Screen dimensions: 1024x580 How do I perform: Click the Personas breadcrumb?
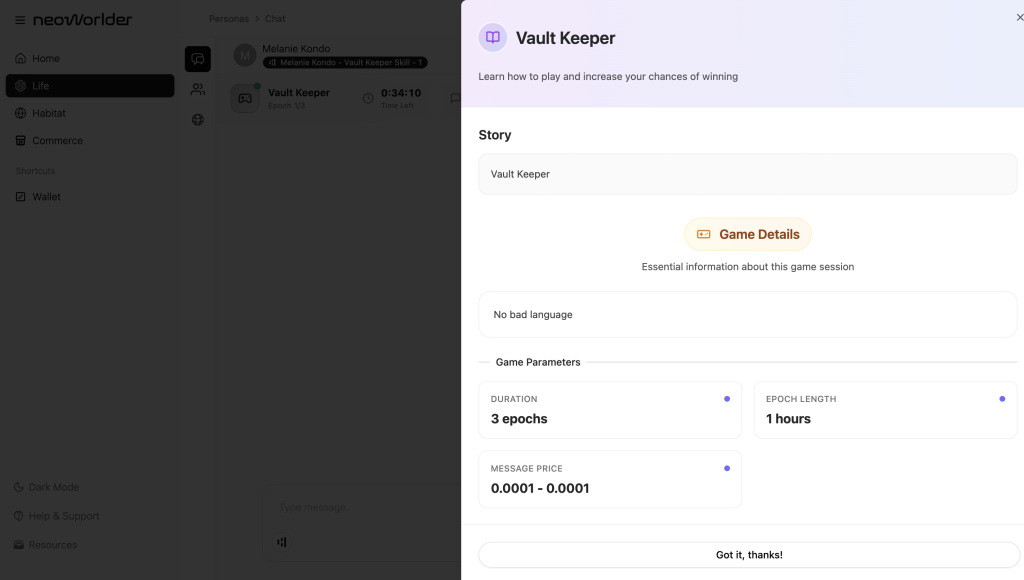[x=229, y=19]
